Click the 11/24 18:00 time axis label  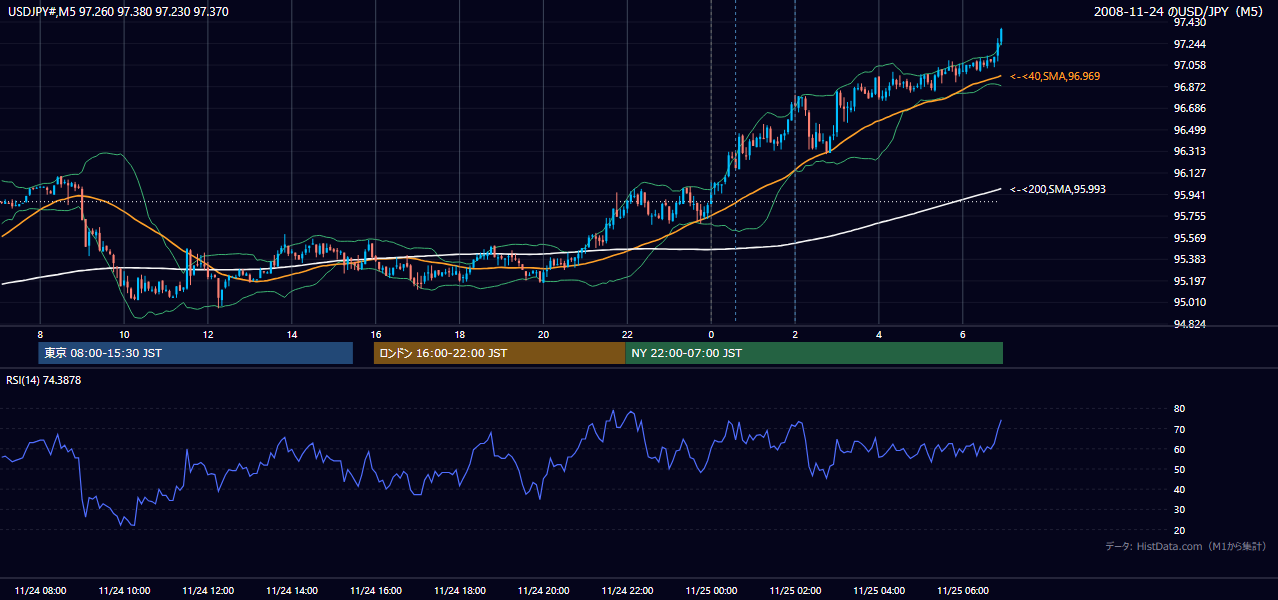click(460, 590)
